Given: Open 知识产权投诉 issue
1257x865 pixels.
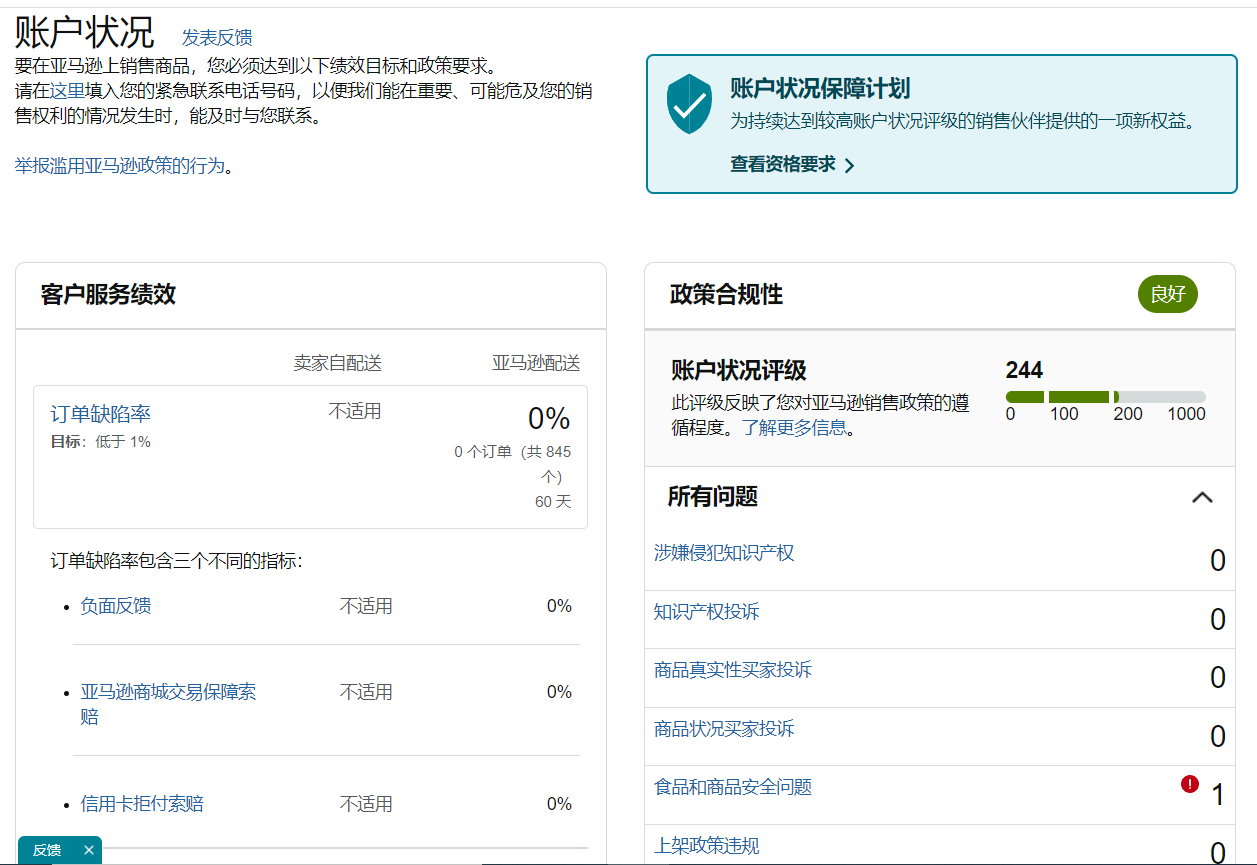Looking at the screenshot, I should point(706,611).
